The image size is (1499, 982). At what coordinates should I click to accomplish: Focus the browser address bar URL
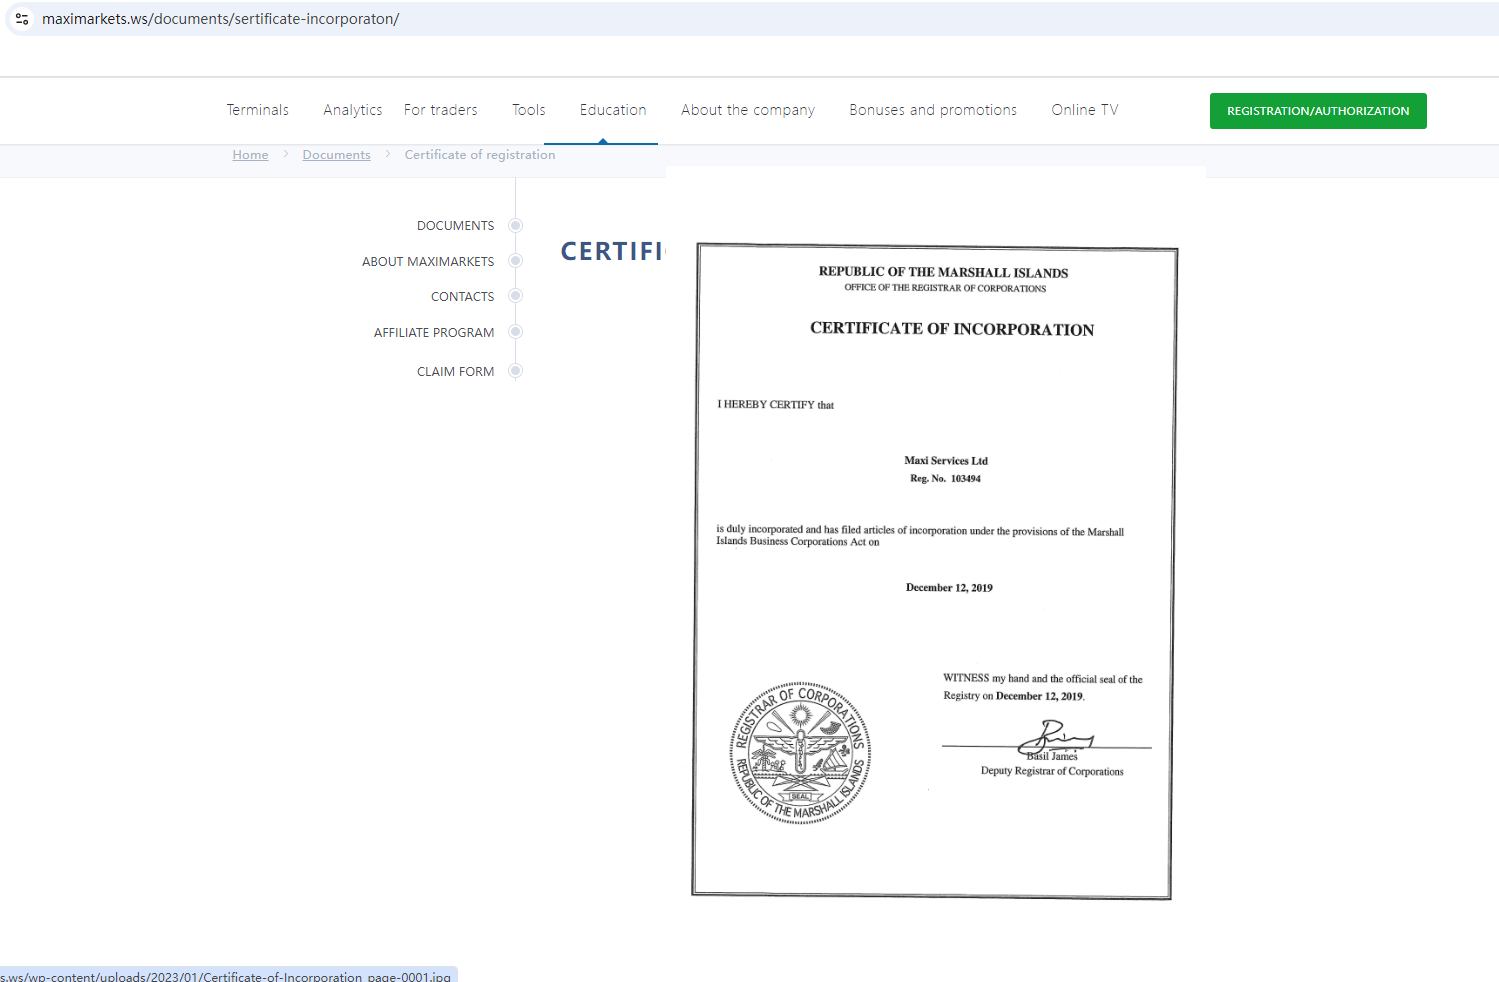pyautogui.click(x=220, y=19)
